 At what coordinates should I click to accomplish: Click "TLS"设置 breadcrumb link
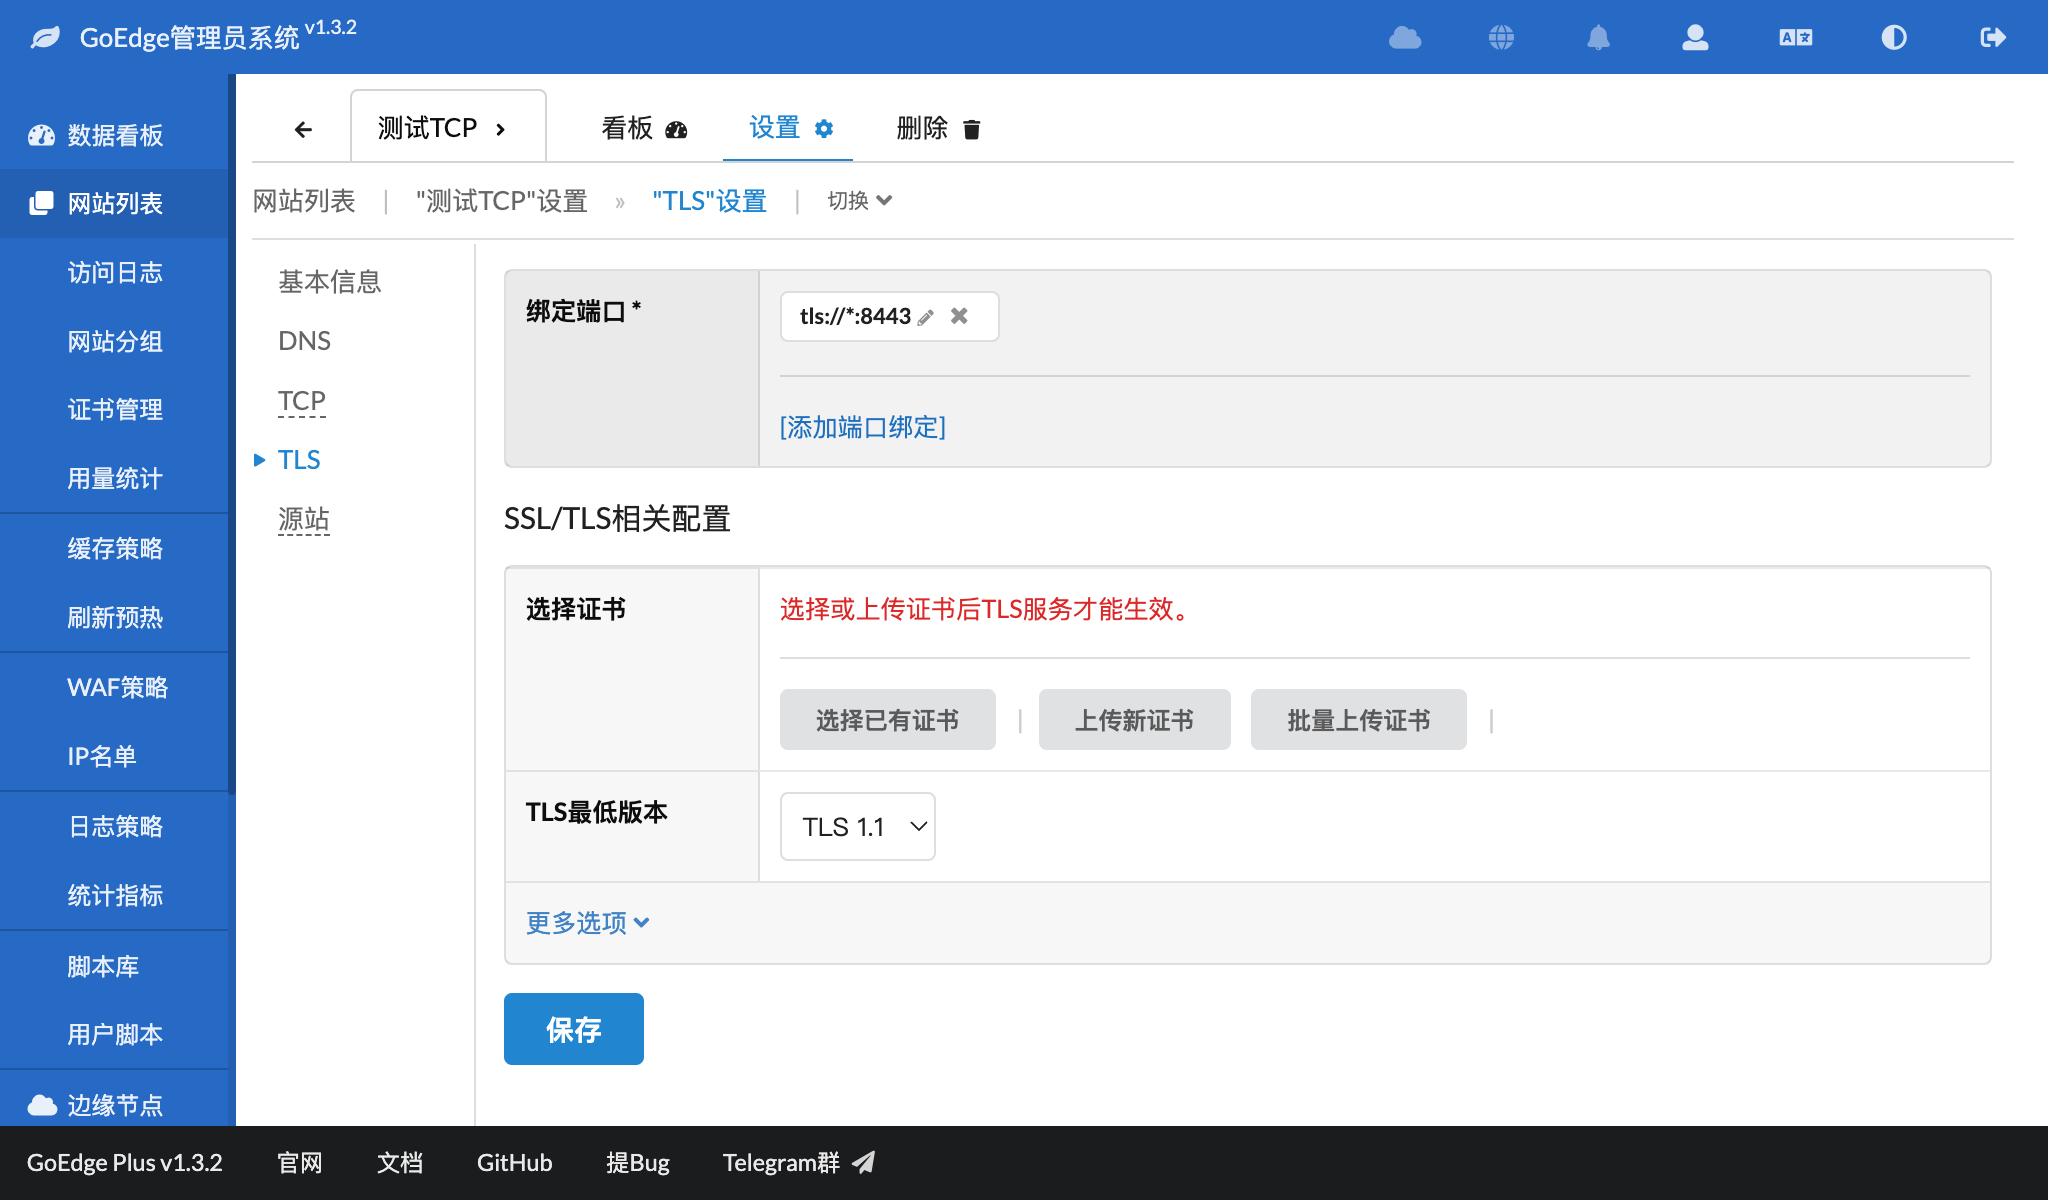[x=709, y=201]
